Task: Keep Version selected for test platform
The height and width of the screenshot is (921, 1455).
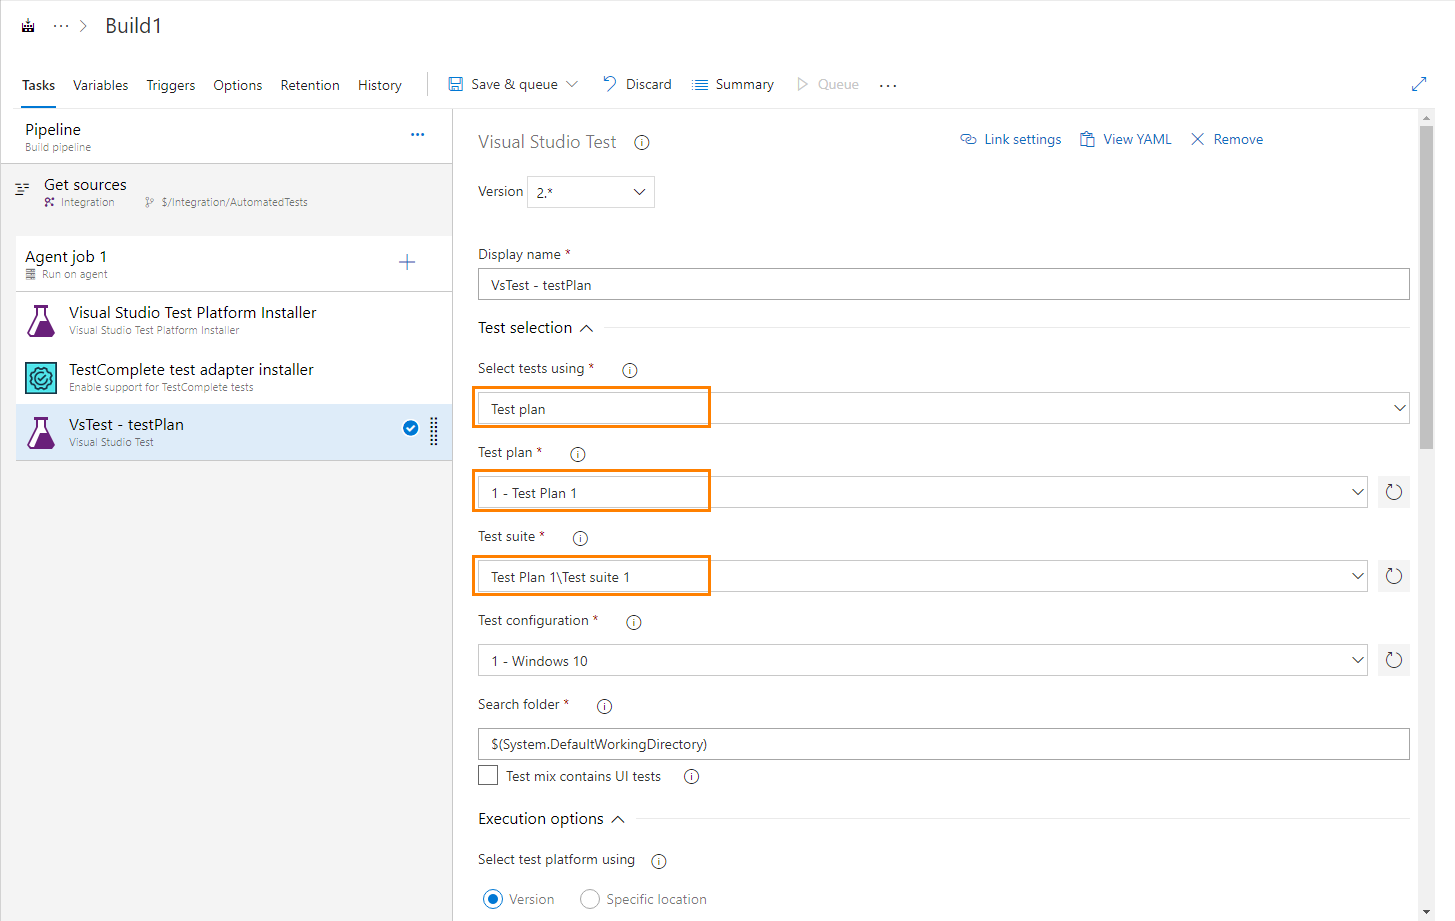Action: (492, 898)
